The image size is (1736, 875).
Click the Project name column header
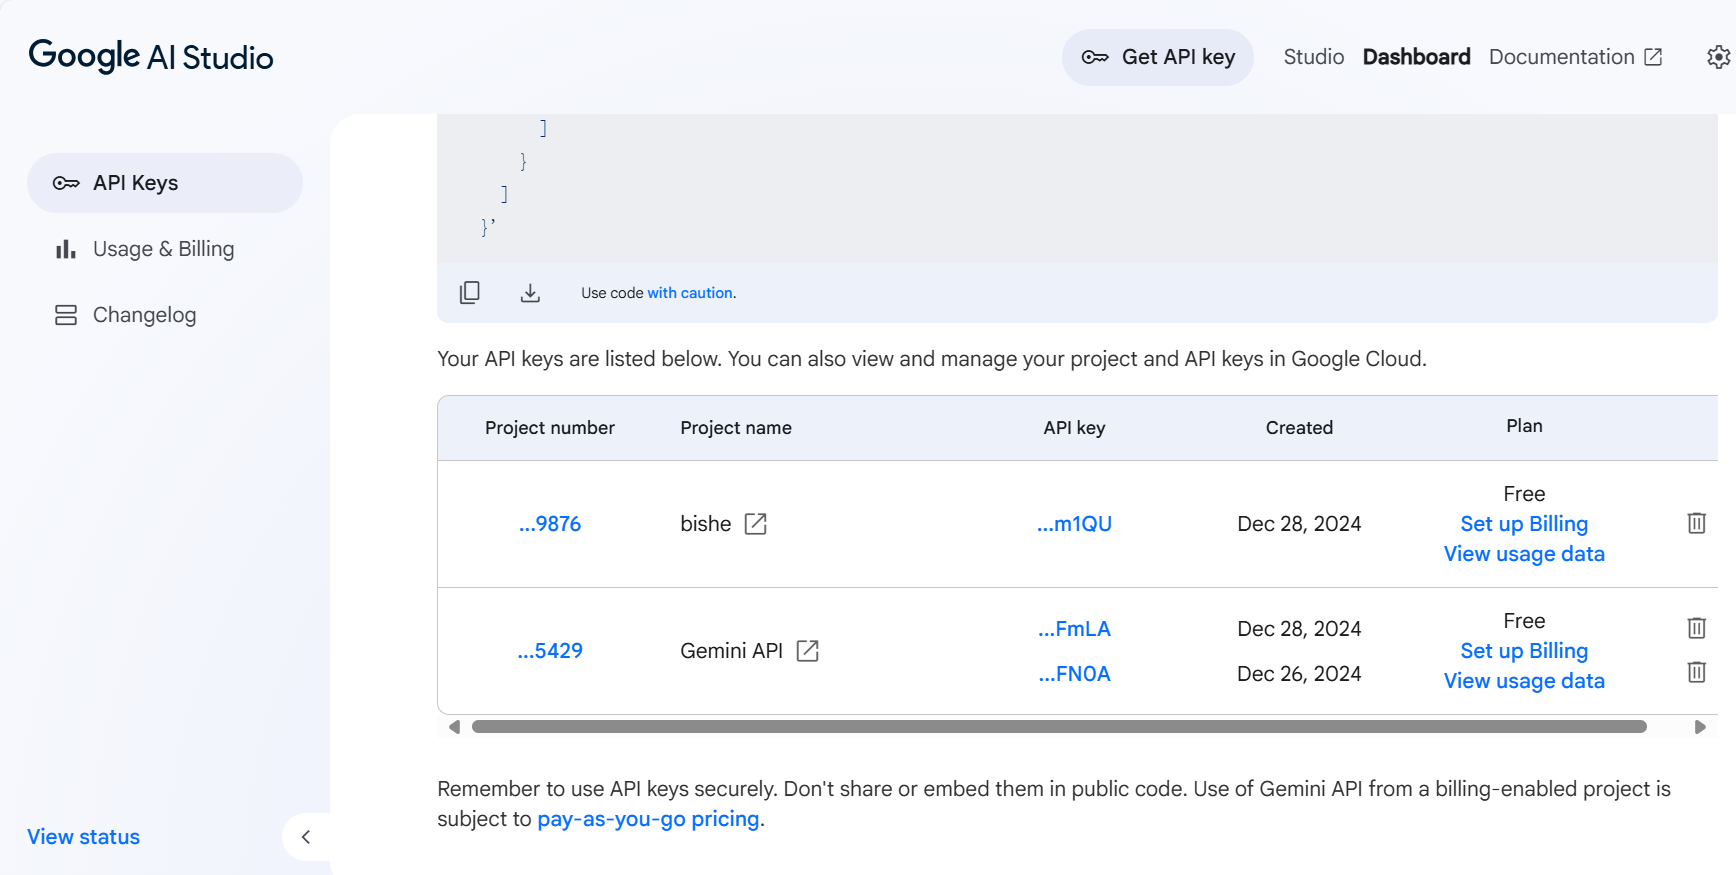click(x=736, y=428)
